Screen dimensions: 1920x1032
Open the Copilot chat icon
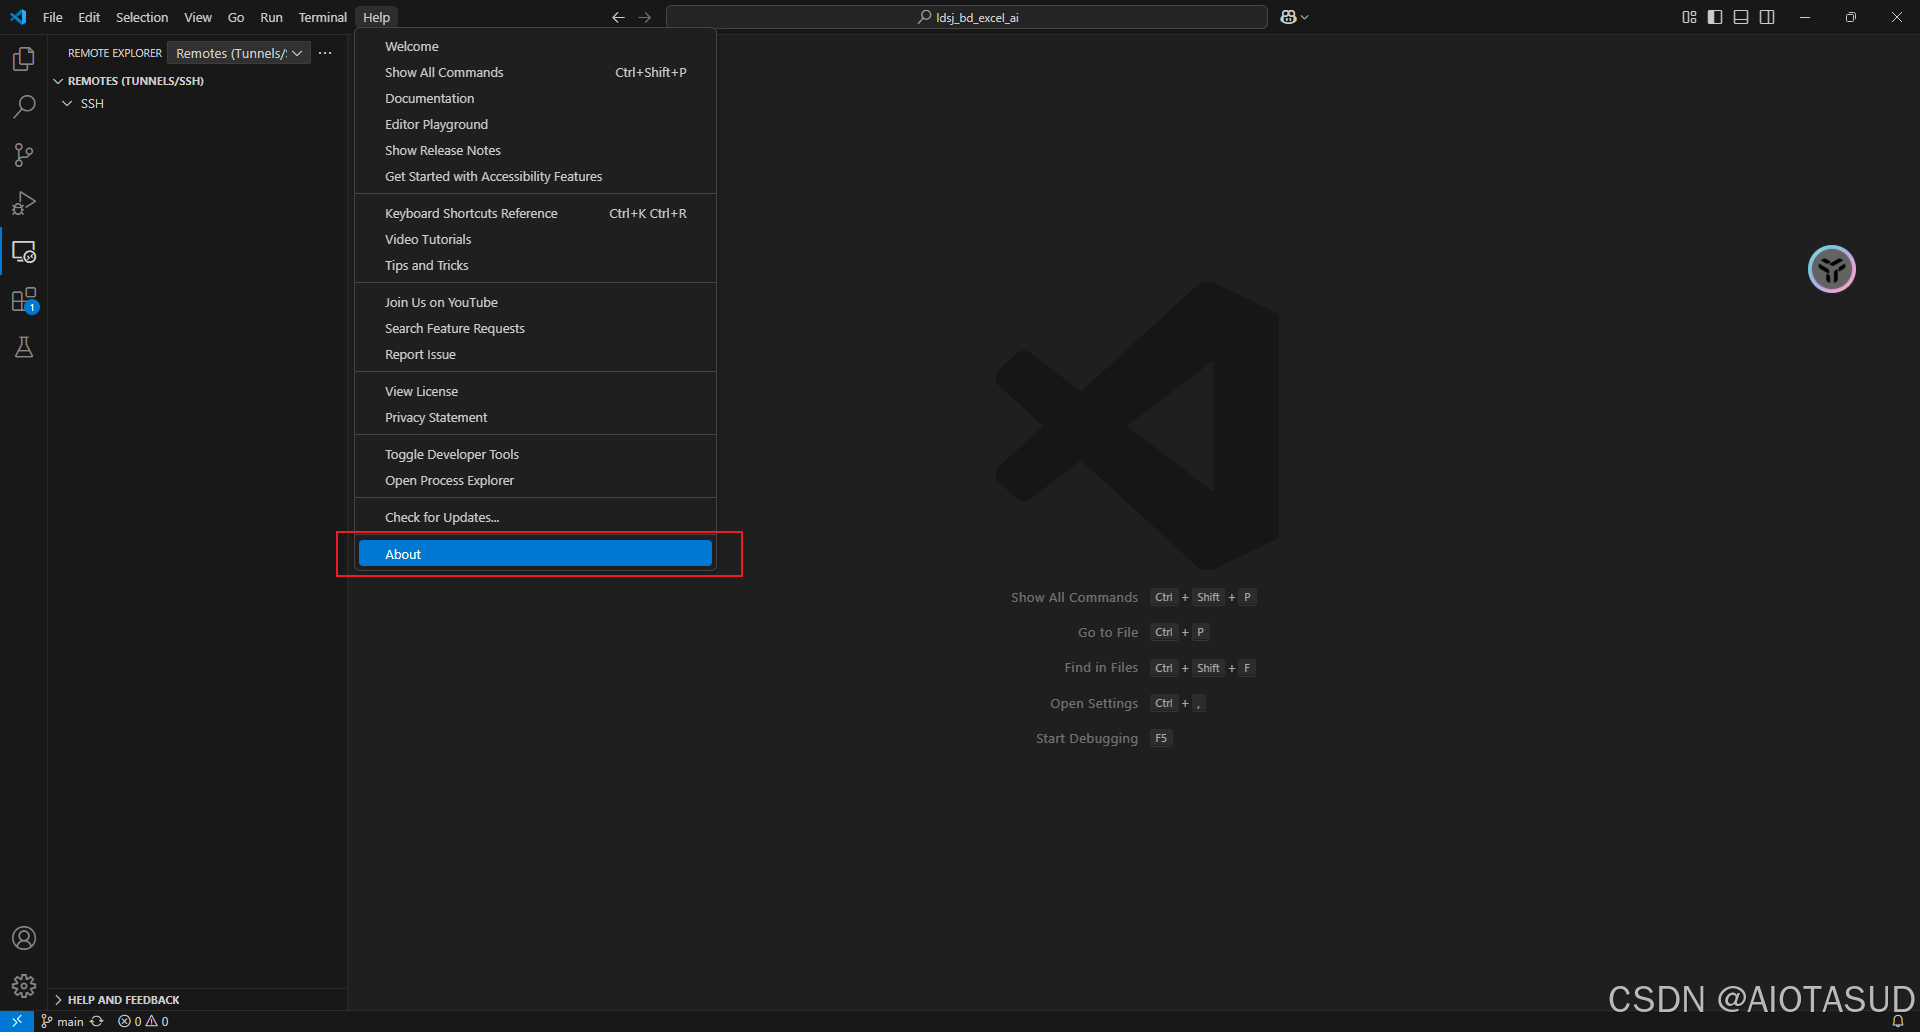pyautogui.click(x=1288, y=17)
